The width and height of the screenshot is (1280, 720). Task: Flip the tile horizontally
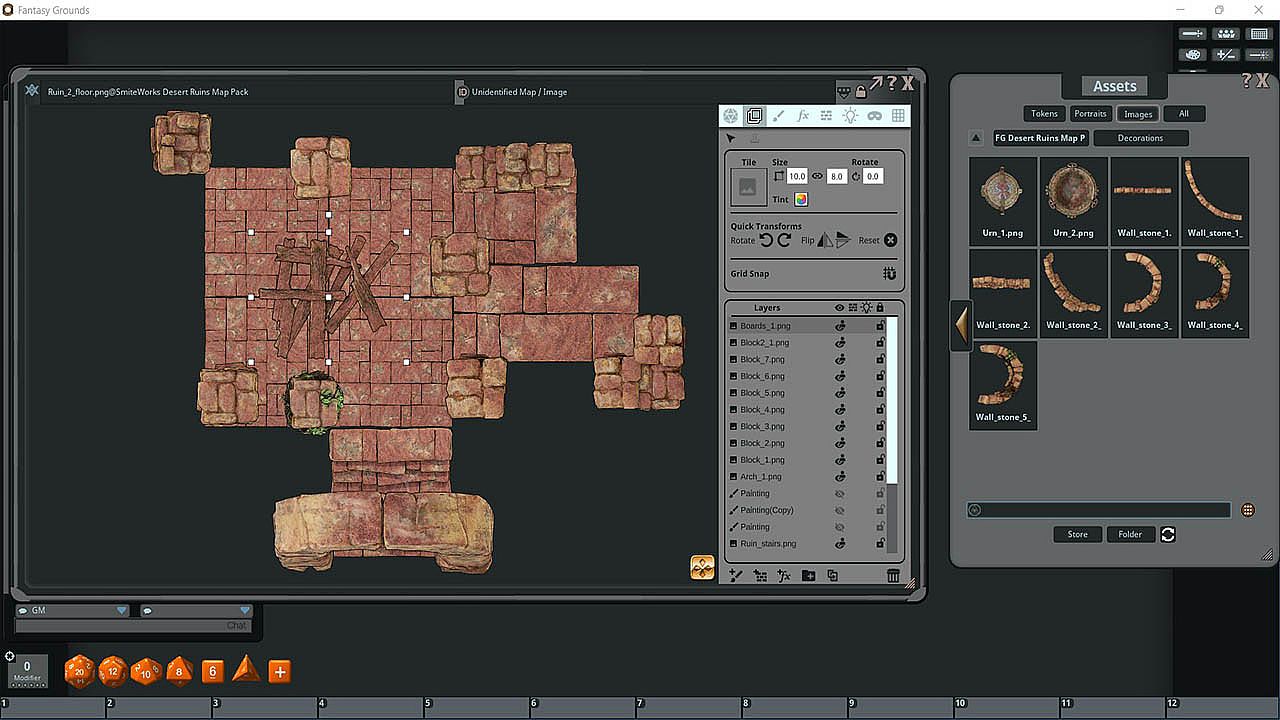pos(825,240)
